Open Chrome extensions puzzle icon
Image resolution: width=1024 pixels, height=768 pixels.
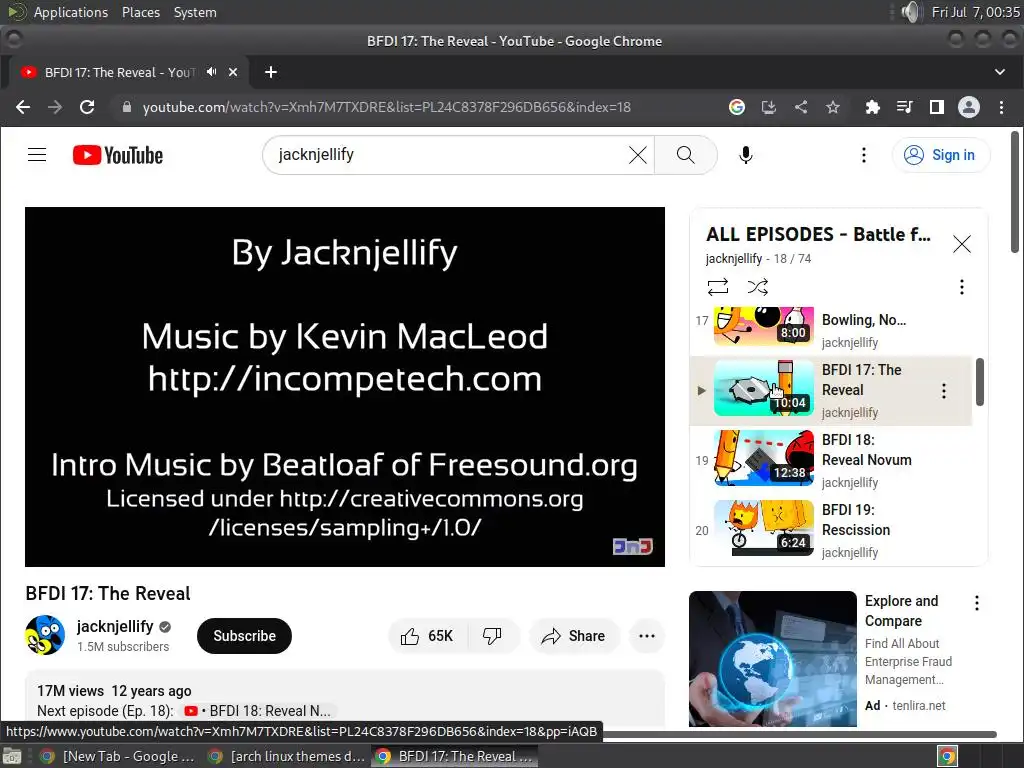[872, 107]
